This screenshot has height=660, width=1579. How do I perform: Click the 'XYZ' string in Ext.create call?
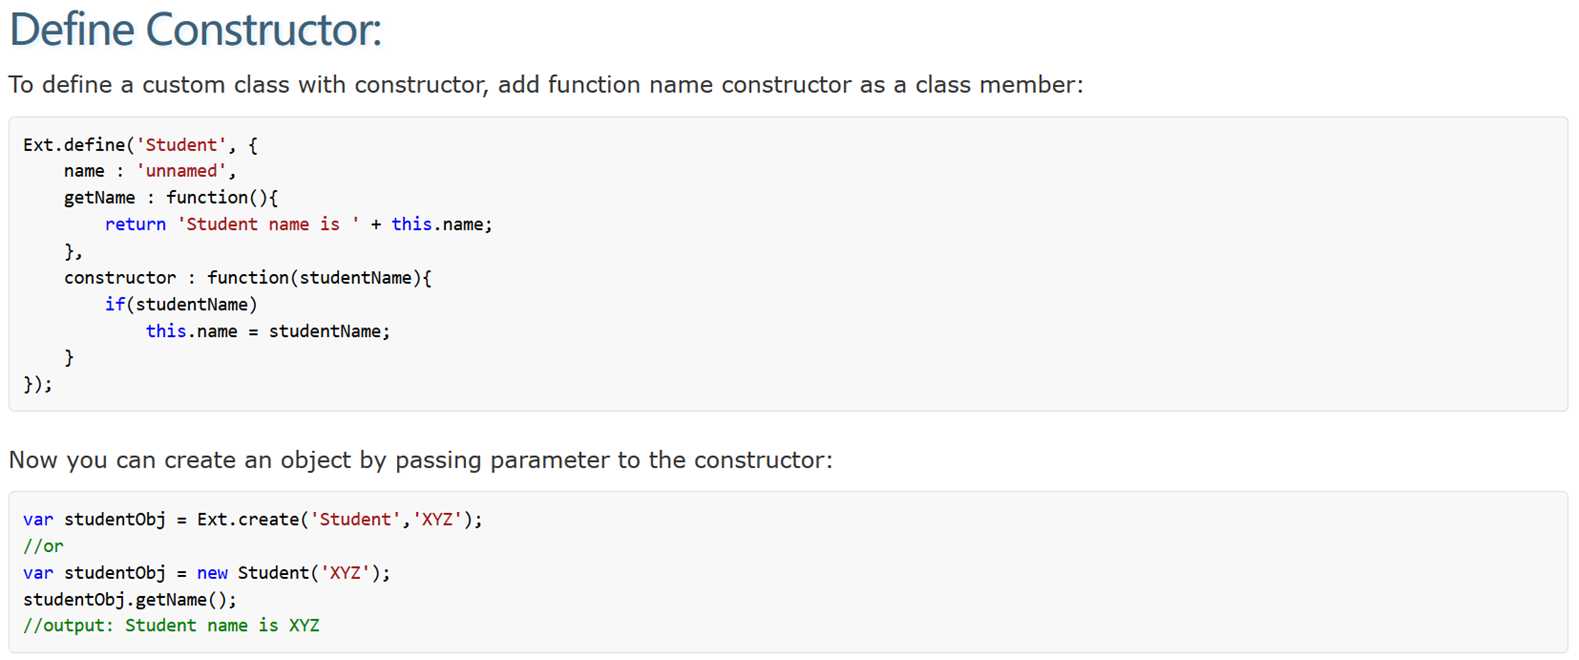(x=437, y=520)
